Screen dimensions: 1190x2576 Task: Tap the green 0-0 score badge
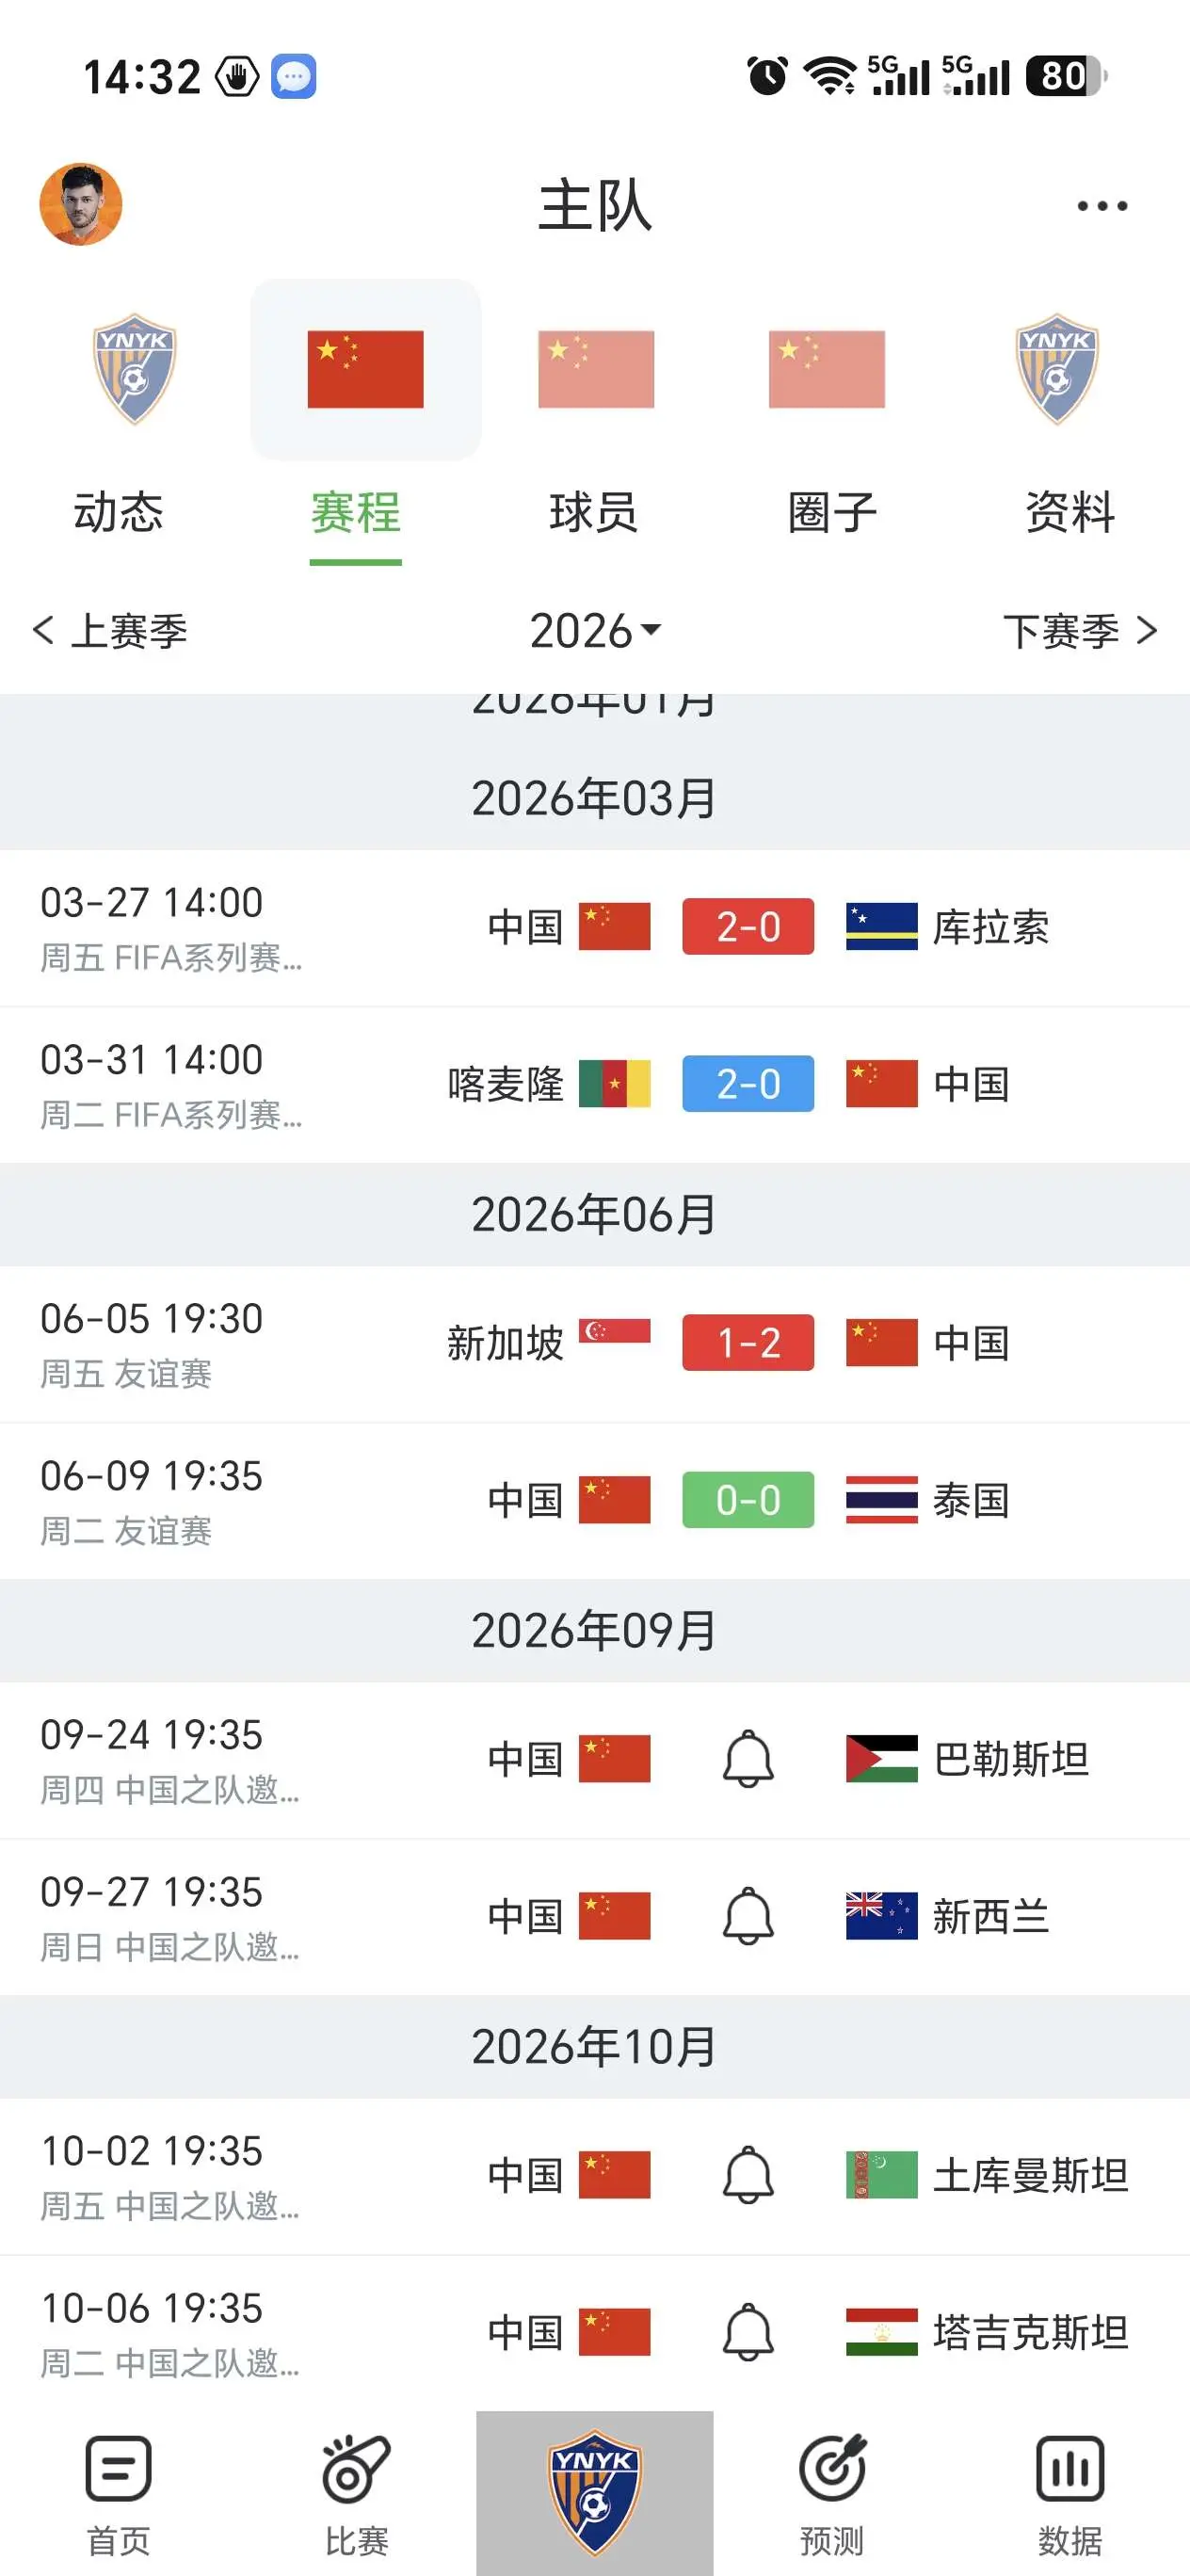(748, 1499)
